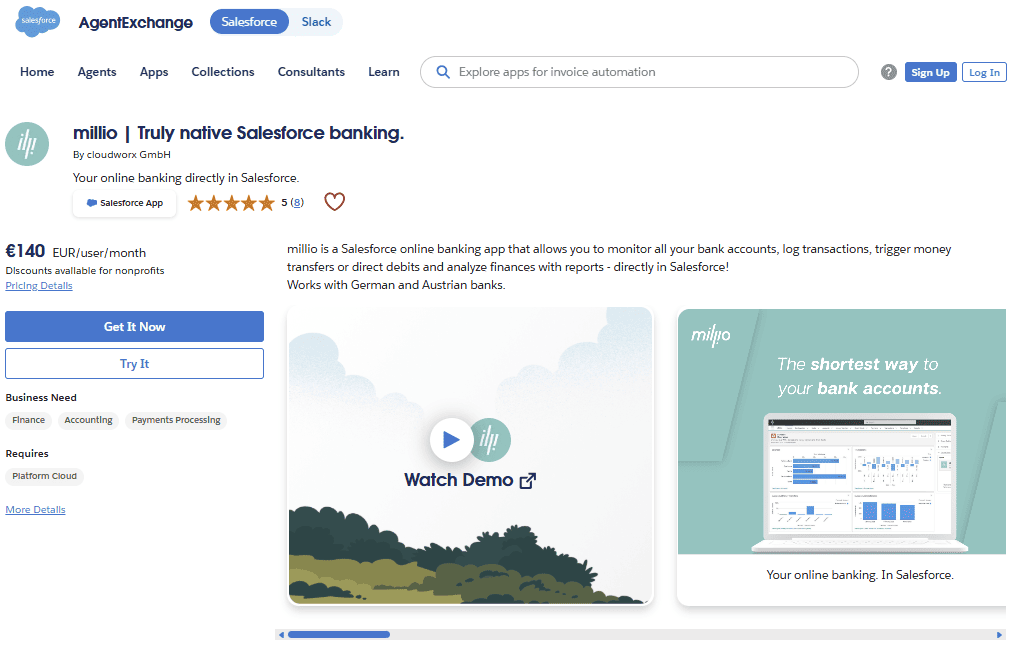Click the AgentExchange title text
This screenshot has height=646, width=1016.
click(135, 23)
